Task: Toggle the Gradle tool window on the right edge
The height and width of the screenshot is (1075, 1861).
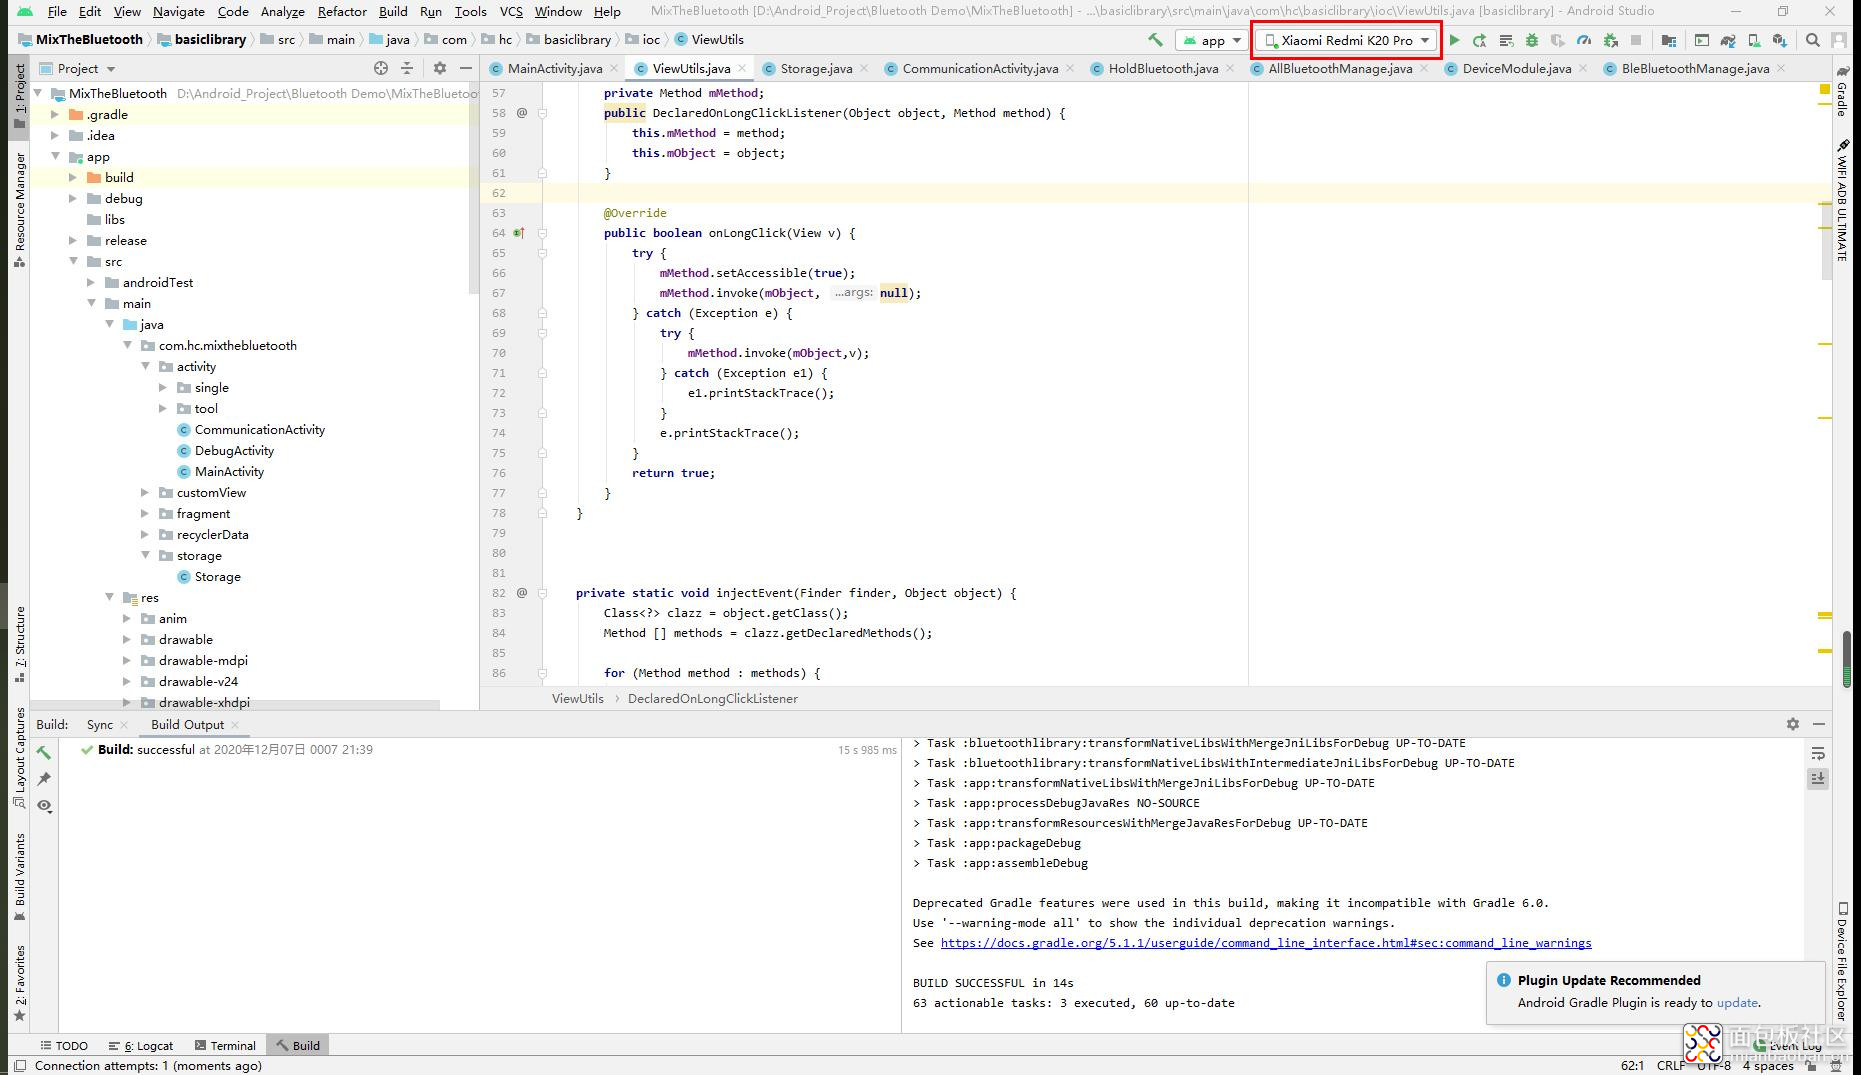Action: (x=1842, y=92)
